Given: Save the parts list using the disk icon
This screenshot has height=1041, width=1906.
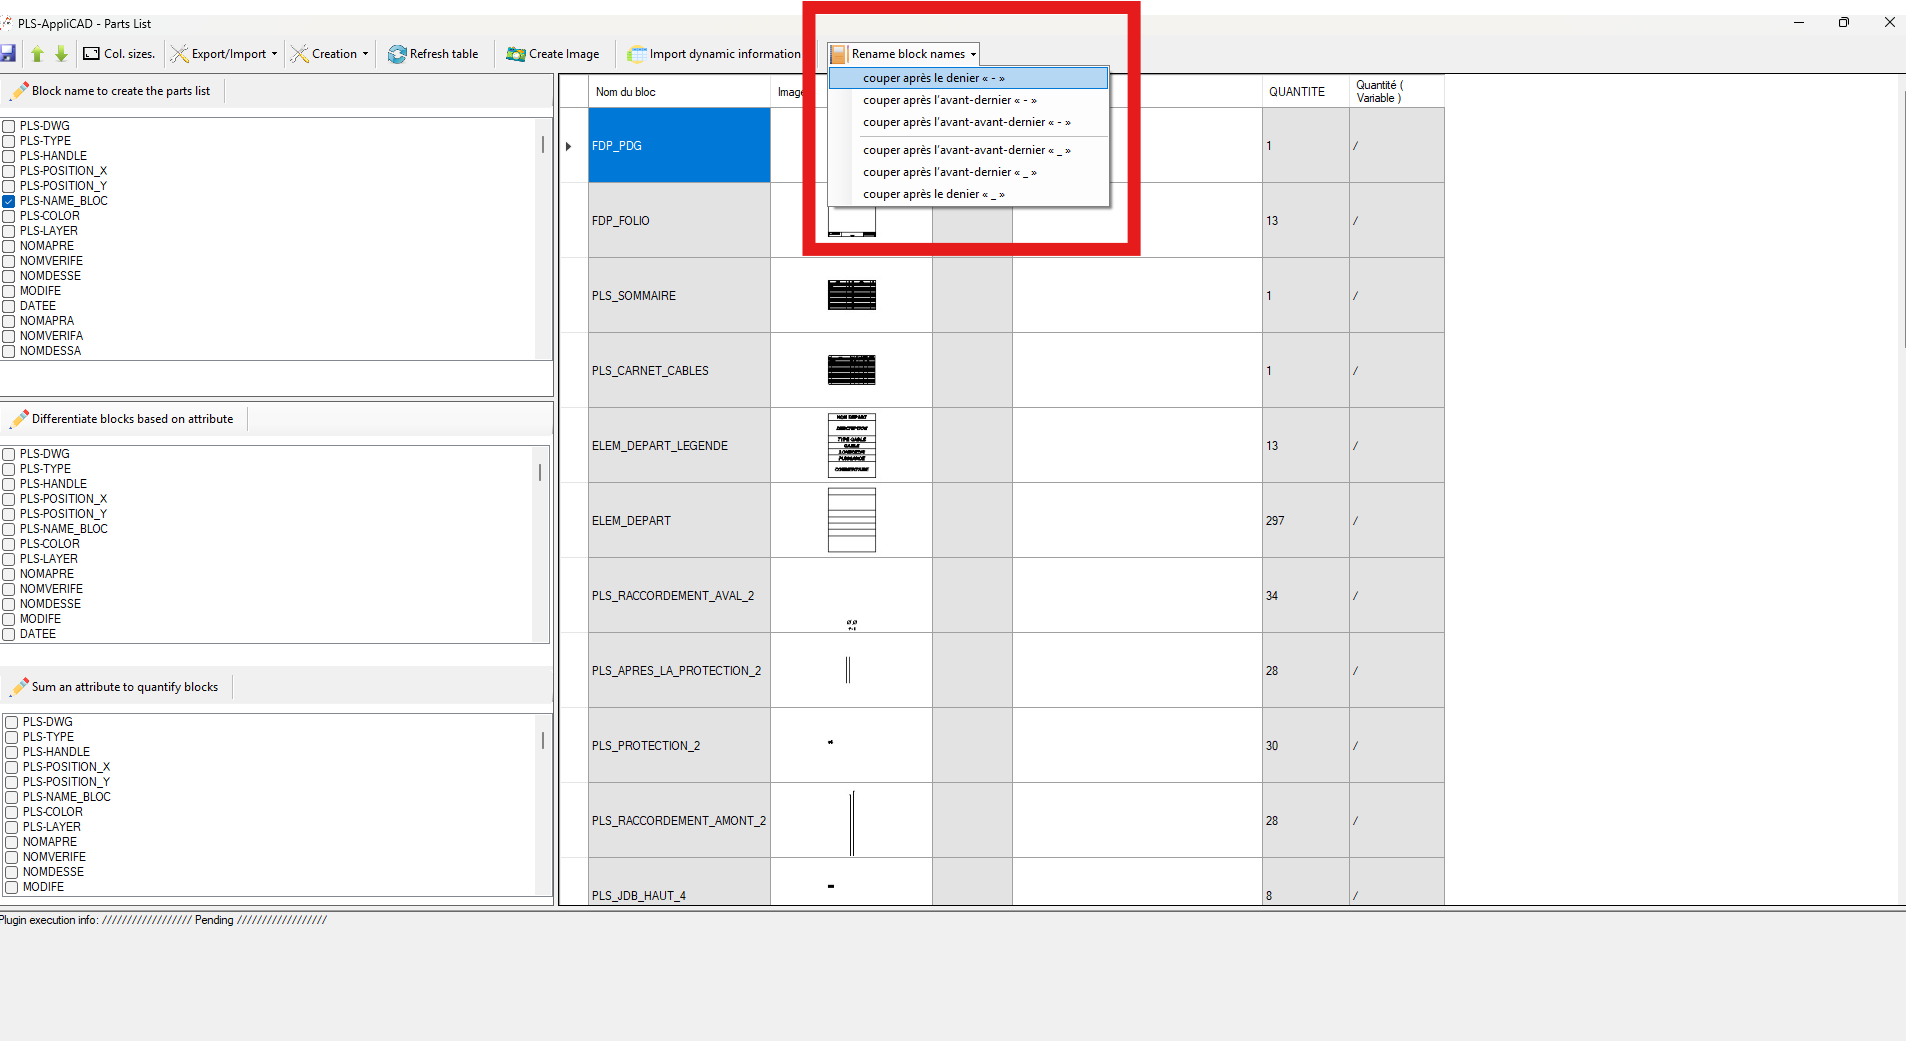Looking at the screenshot, I should click(10, 54).
